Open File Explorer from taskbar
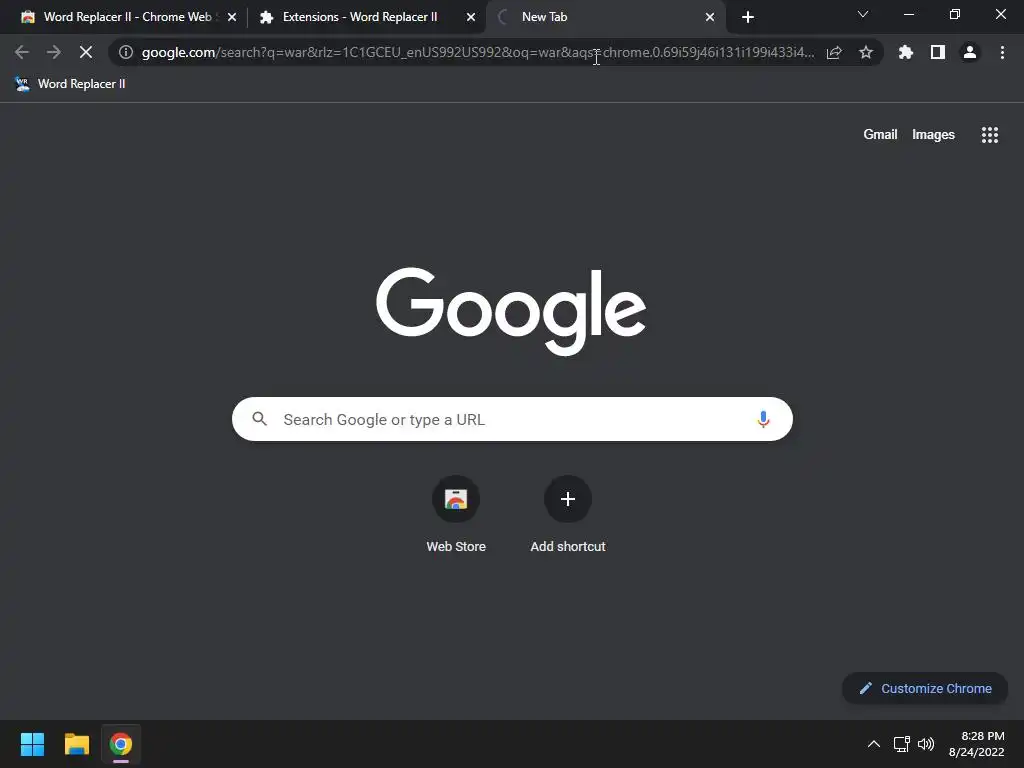1024x768 pixels. pyautogui.click(x=76, y=744)
